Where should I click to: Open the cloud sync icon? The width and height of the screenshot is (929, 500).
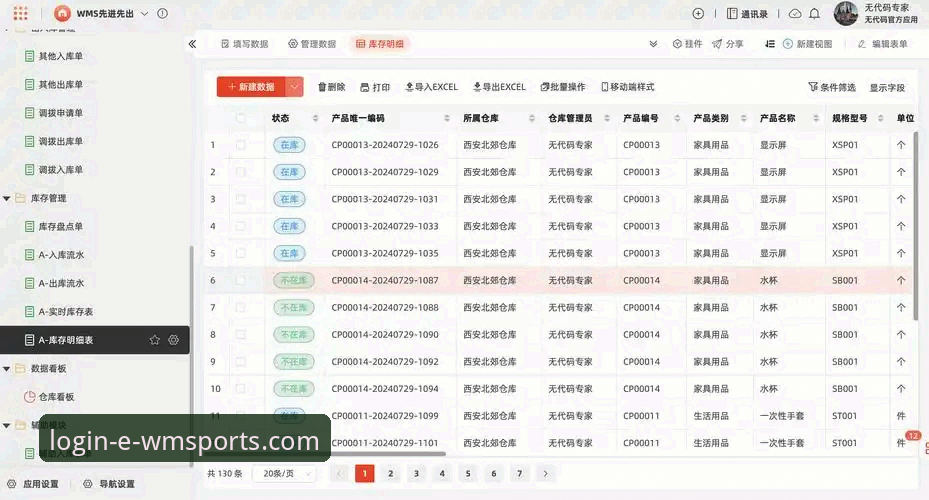point(795,13)
